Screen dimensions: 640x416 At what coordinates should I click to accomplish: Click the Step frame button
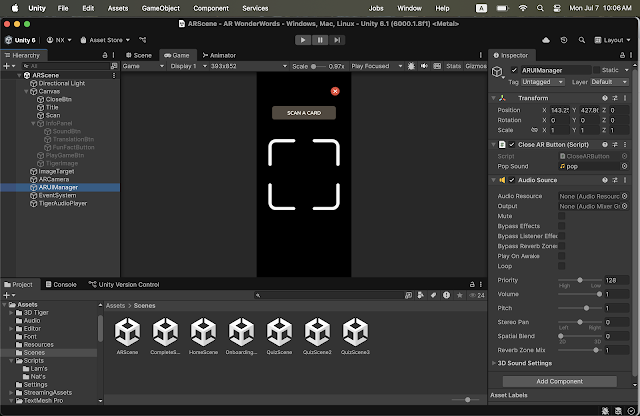(336, 40)
